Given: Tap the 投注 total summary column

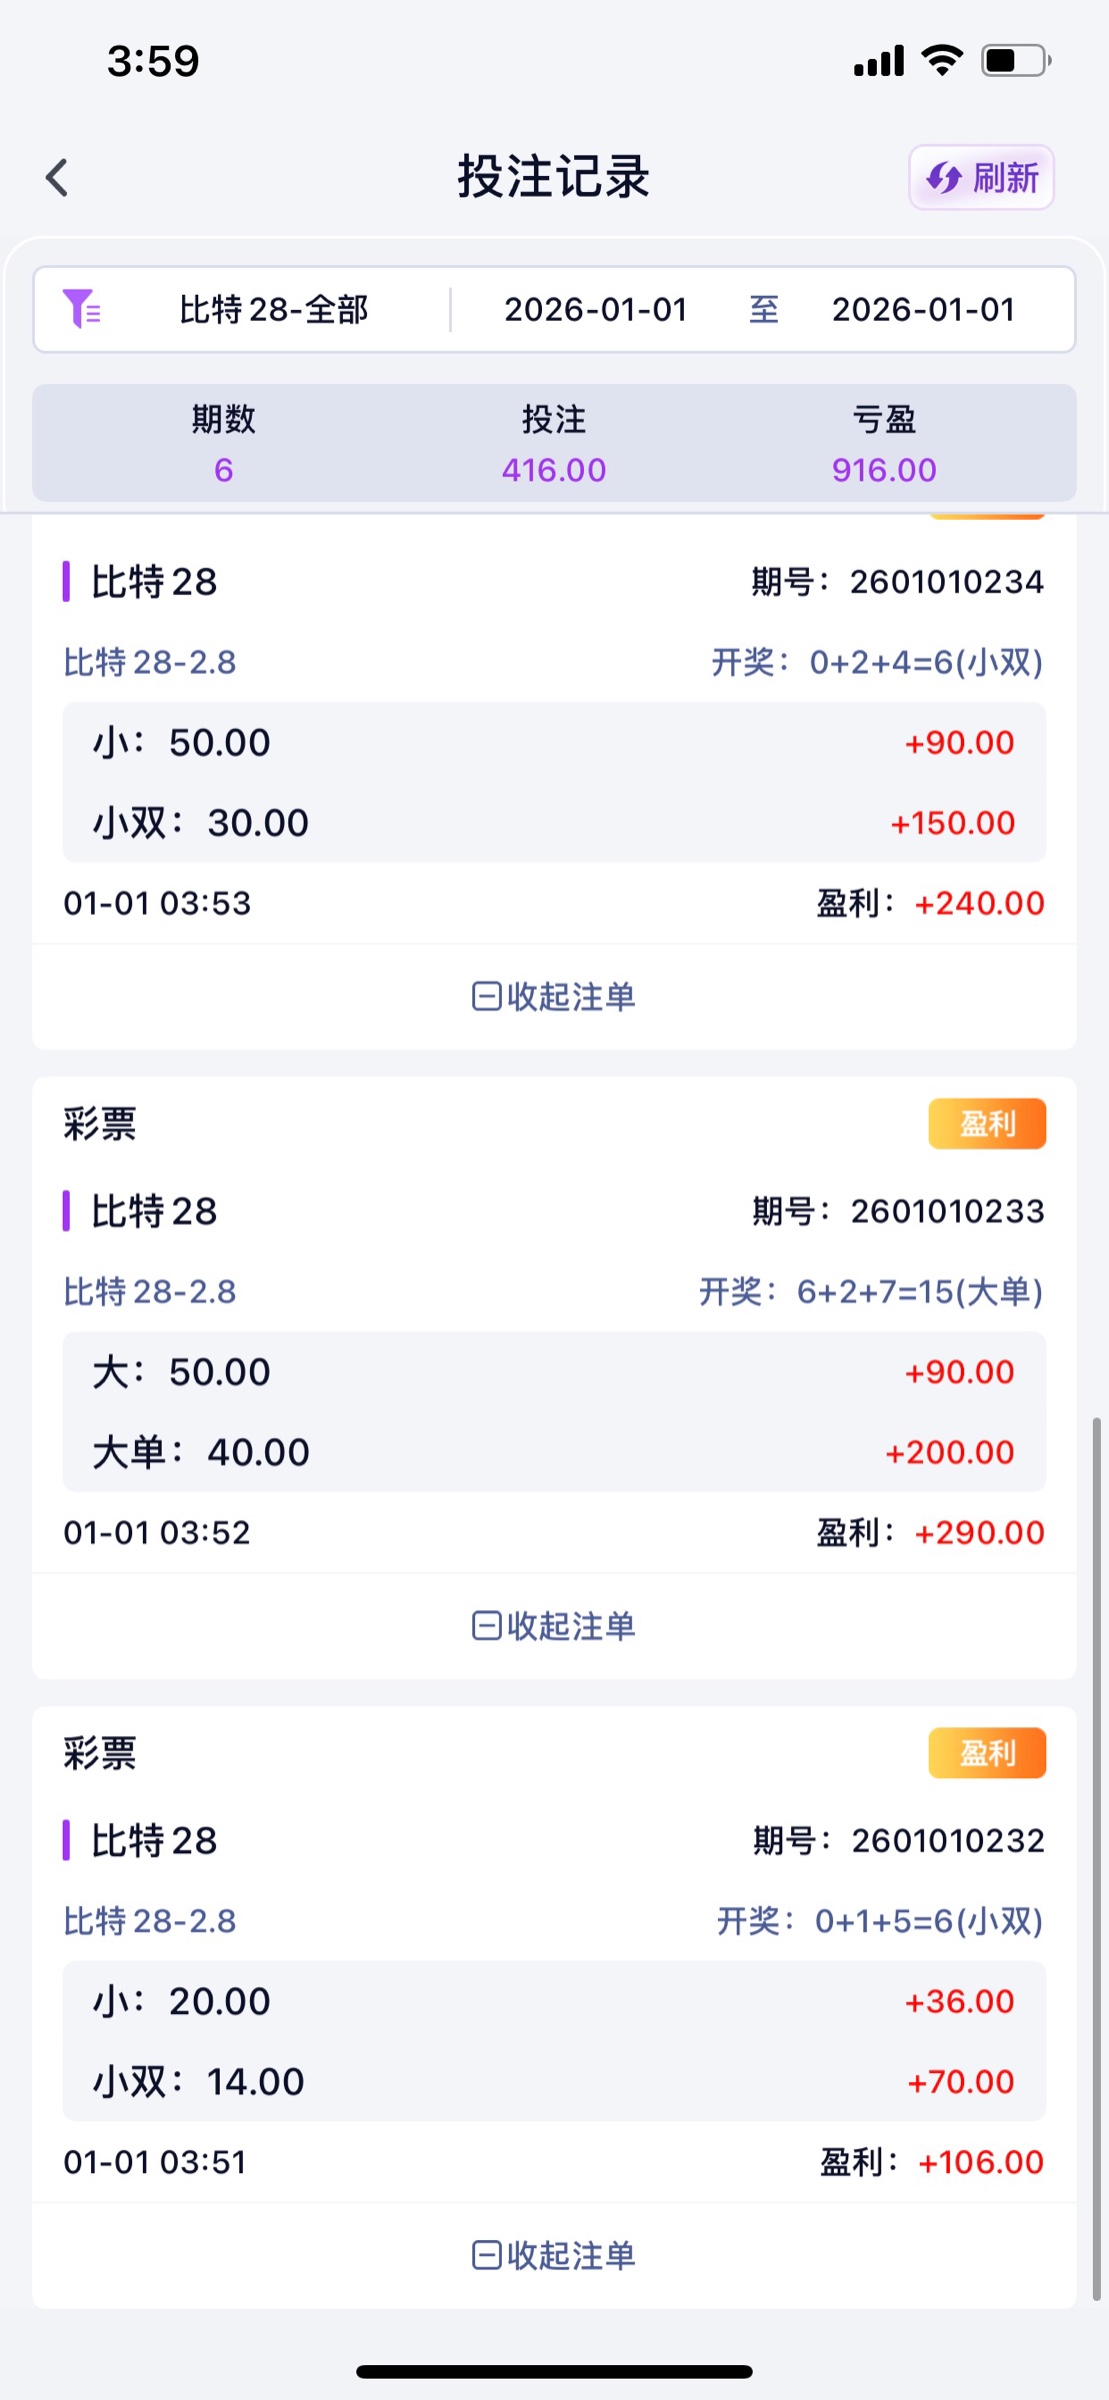Looking at the screenshot, I should pos(554,443).
